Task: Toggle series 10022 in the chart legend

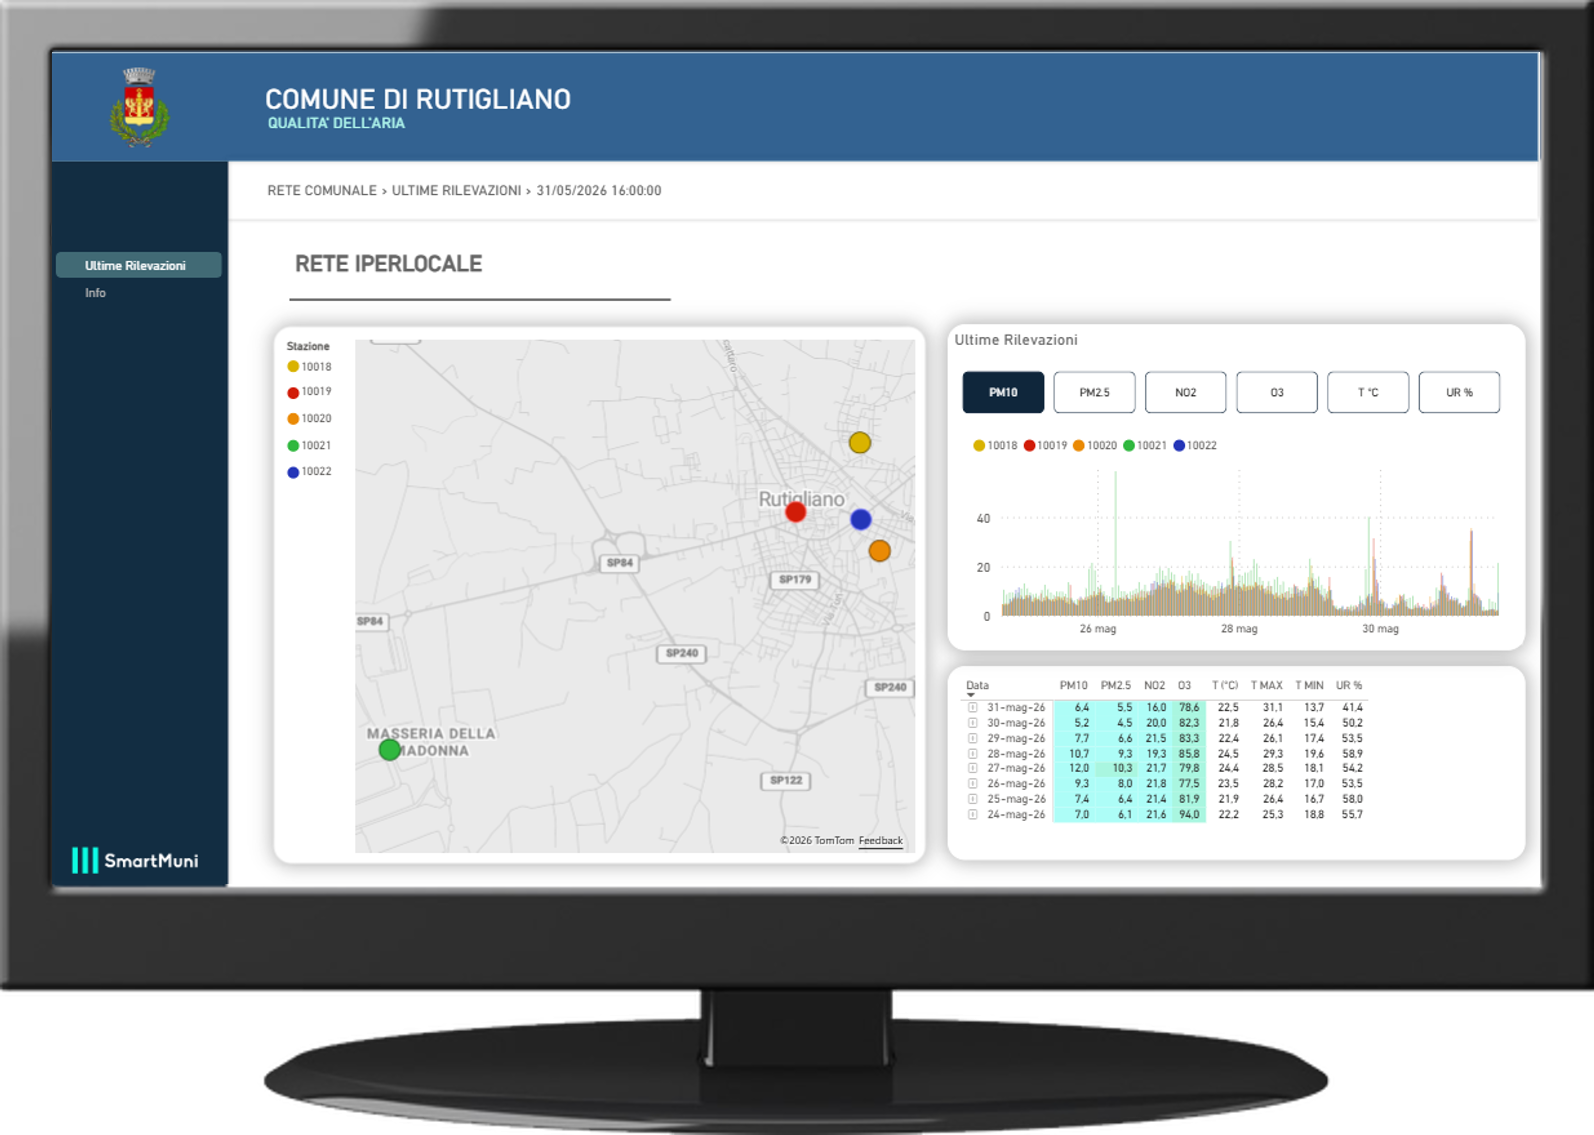Action: pos(1195,446)
